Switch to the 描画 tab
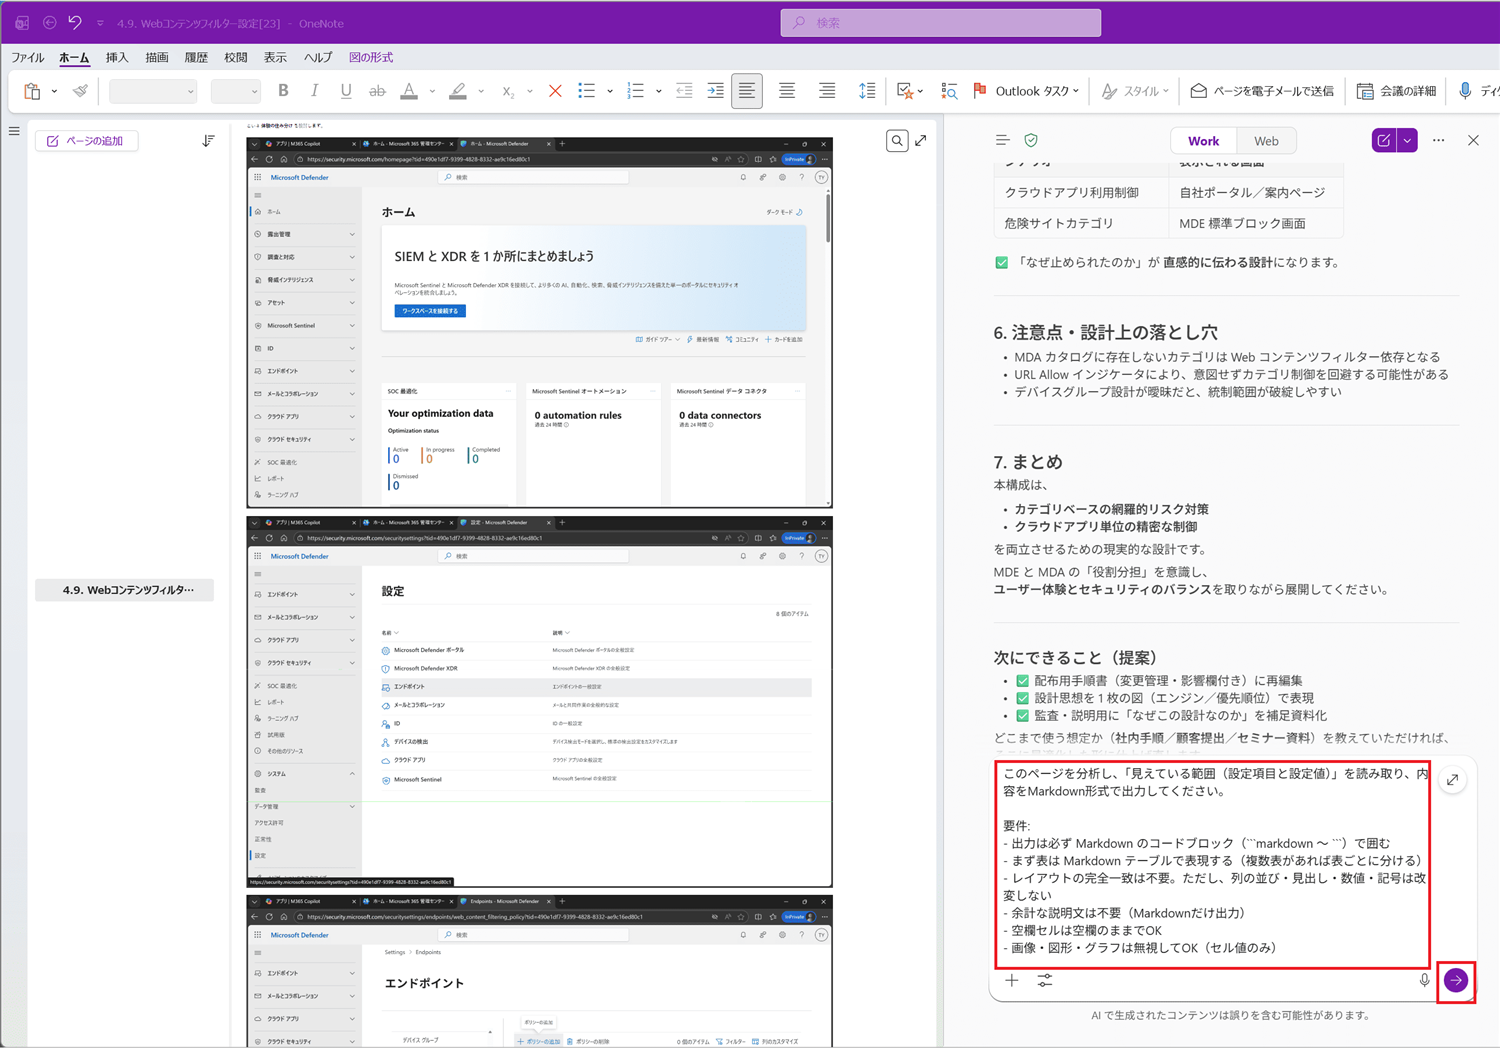This screenshot has height=1048, width=1500. tap(157, 58)
